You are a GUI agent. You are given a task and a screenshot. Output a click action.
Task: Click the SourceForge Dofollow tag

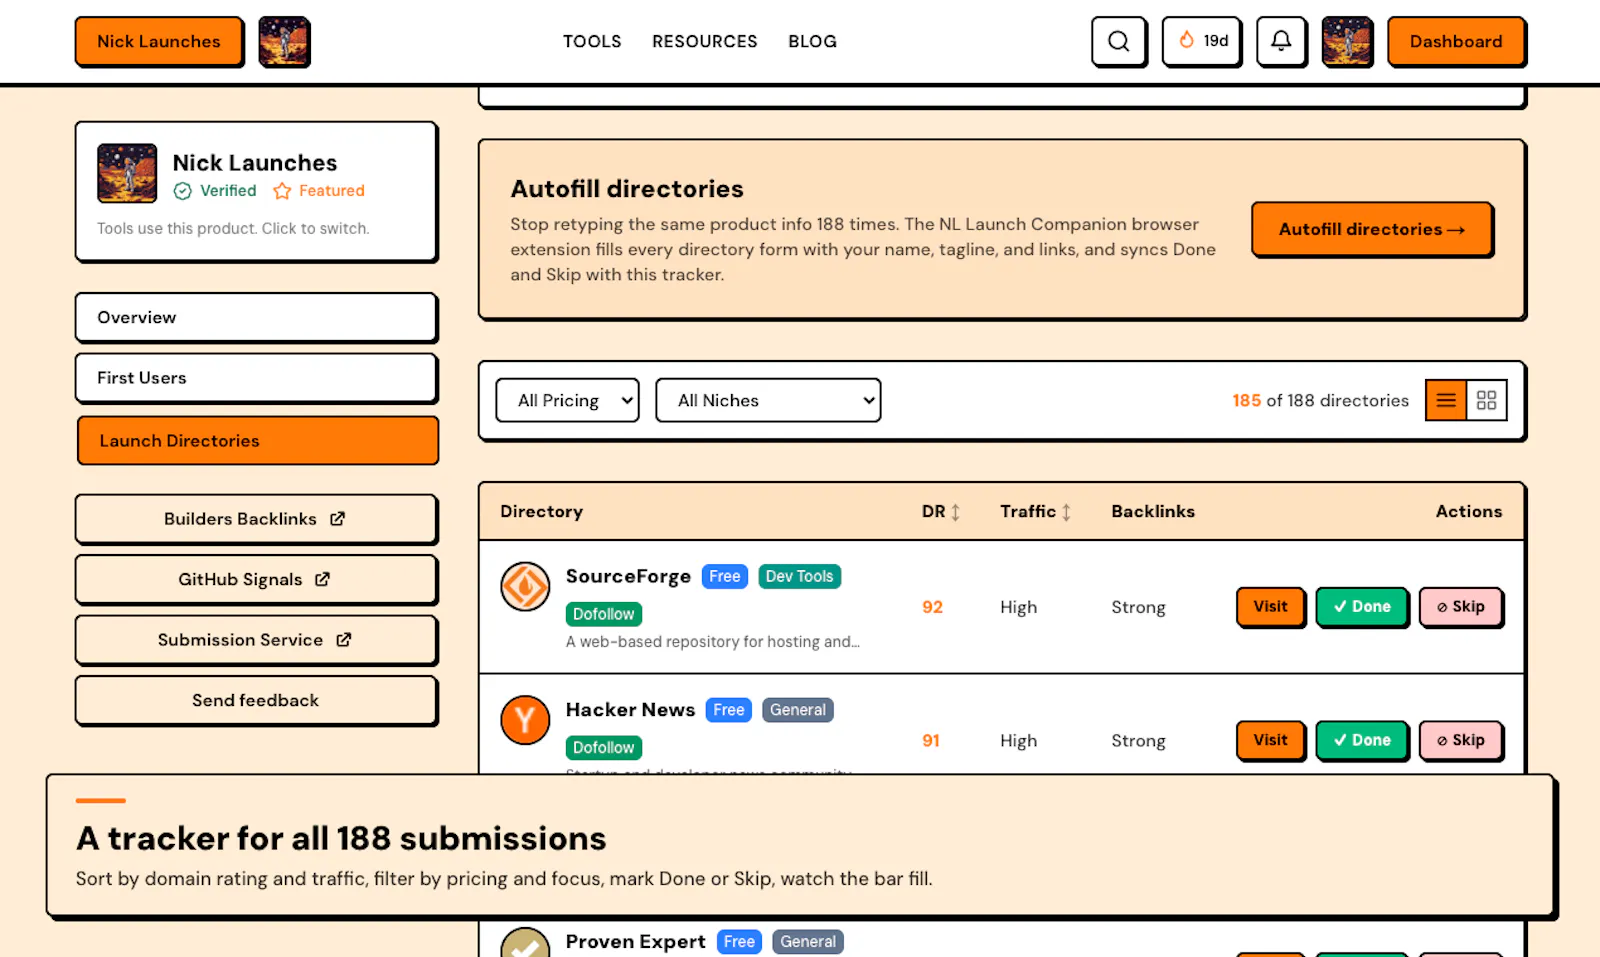604,614
